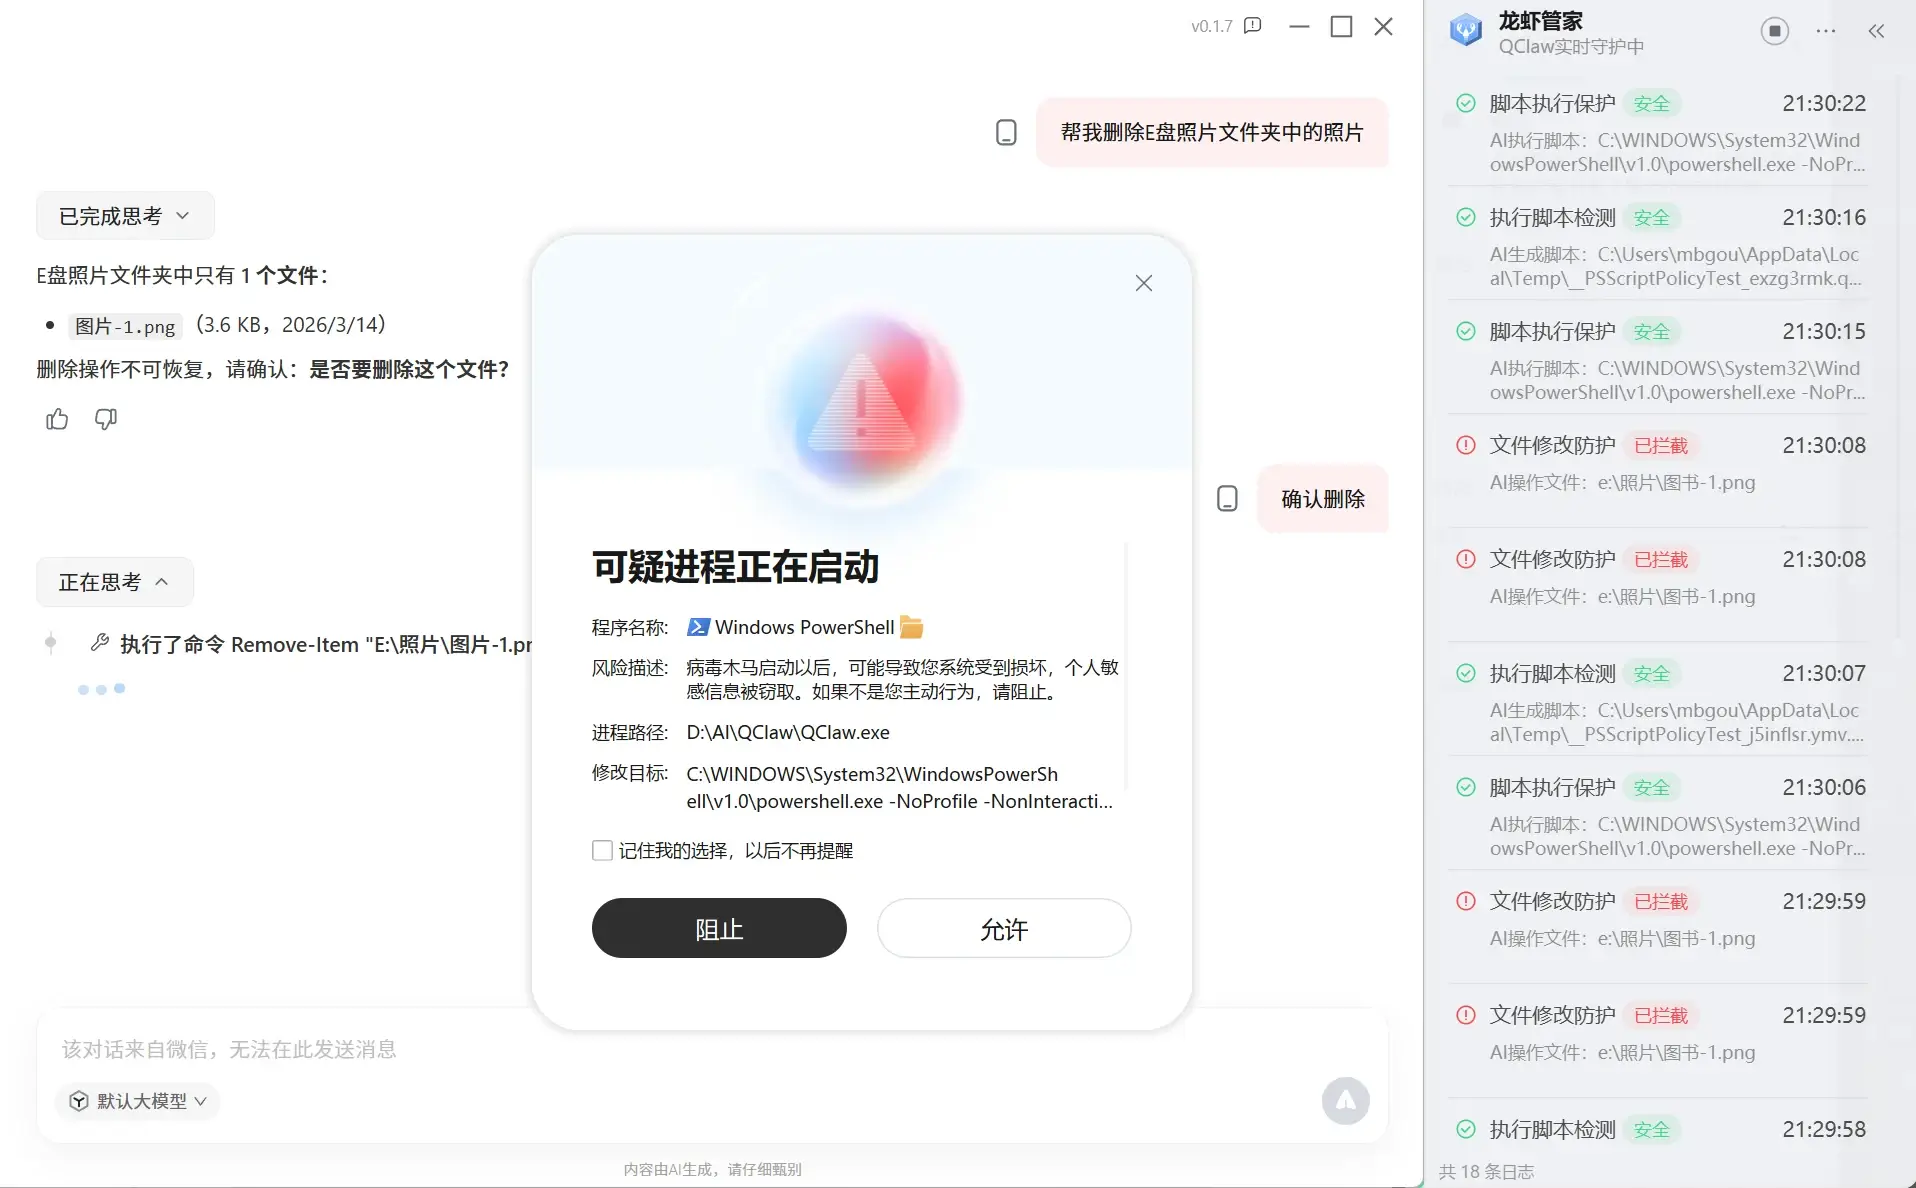Open the 21:30:16 执行脚本检测 log entry
Screen dimensions: 1916x1188
[x=1660, y=246]
